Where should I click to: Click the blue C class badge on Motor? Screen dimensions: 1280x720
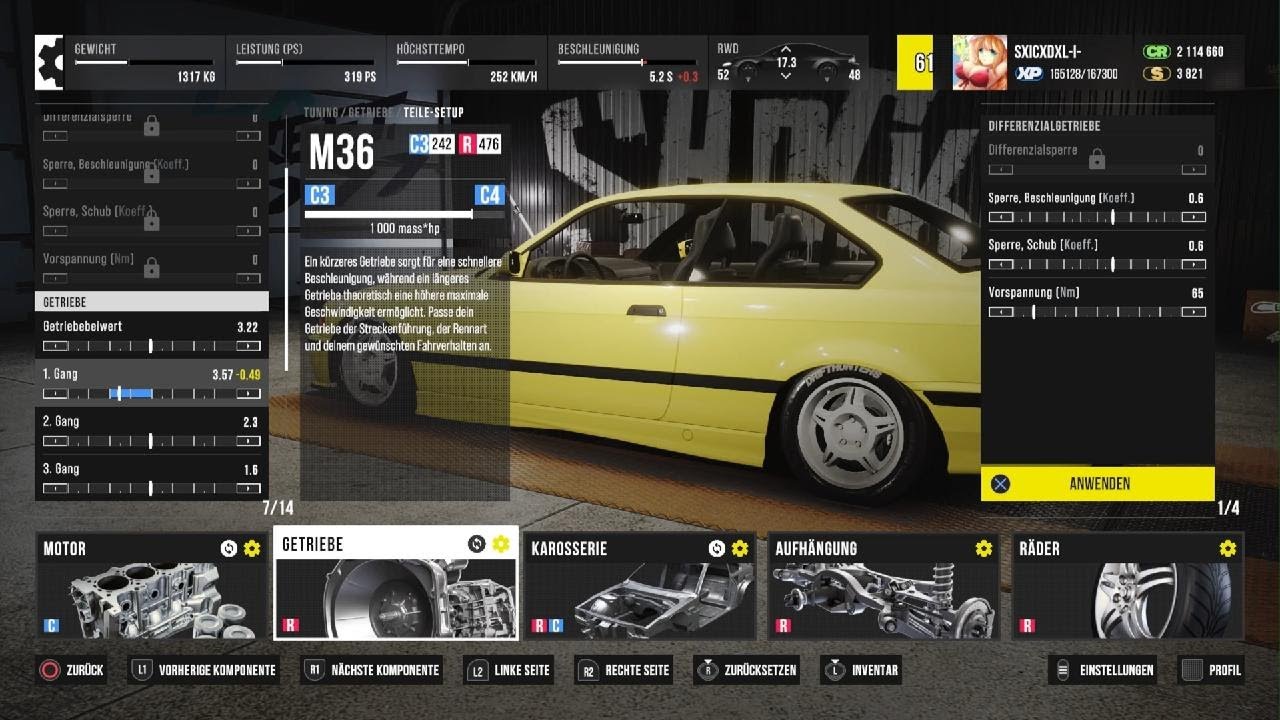51,626
